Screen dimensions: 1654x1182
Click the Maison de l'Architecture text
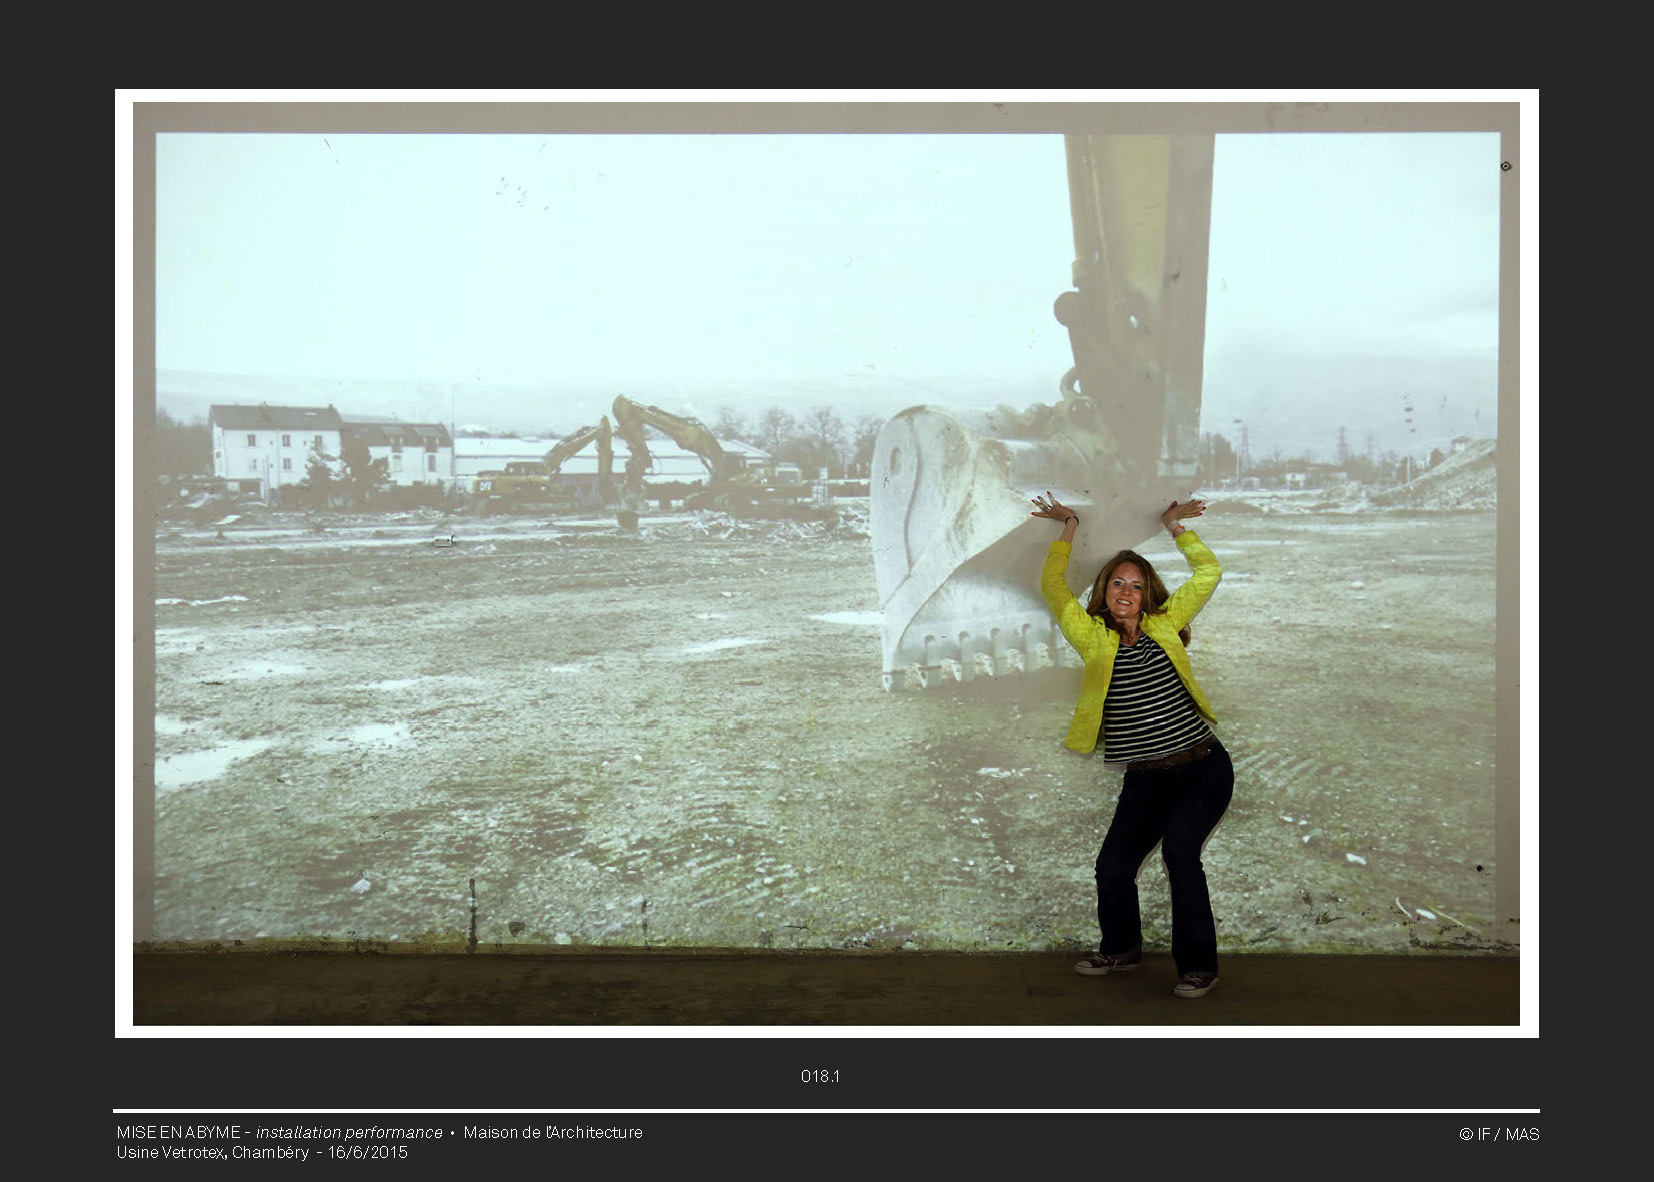(553, 1132)
